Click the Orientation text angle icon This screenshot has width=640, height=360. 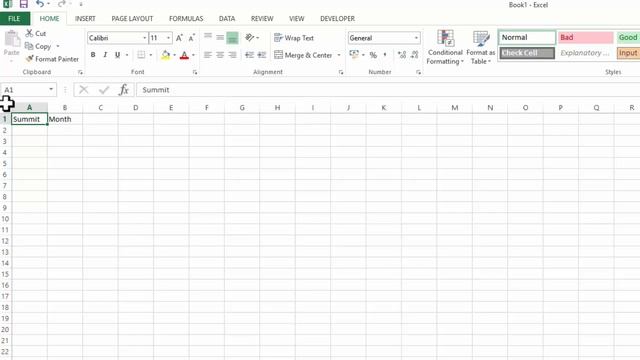(249, 38)
